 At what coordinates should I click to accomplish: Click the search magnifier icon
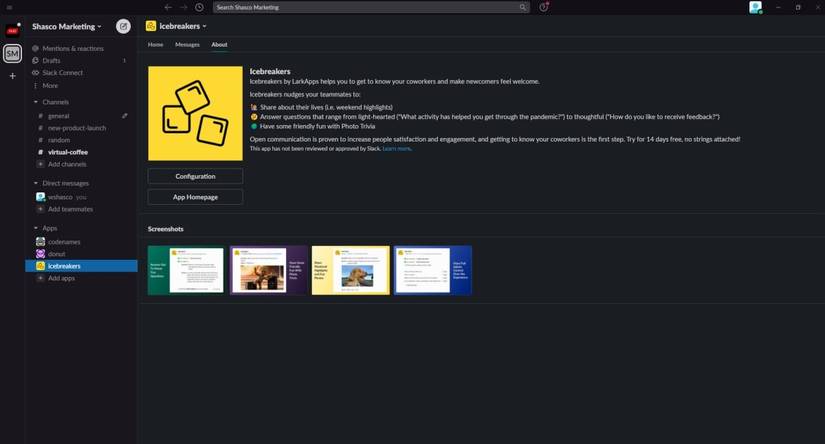522,7
